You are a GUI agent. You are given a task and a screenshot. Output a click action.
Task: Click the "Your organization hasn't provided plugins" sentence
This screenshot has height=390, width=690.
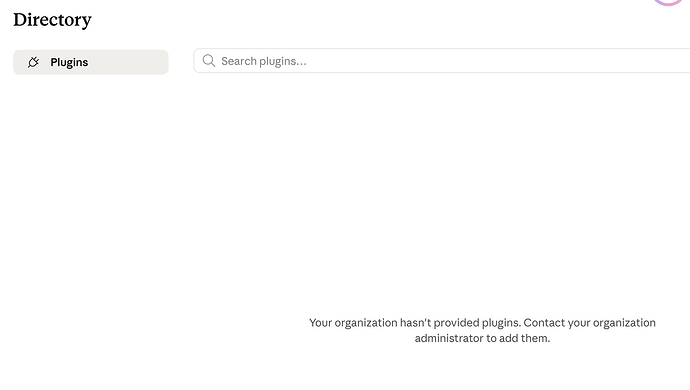pyautogui.click(x=415, y=323)
